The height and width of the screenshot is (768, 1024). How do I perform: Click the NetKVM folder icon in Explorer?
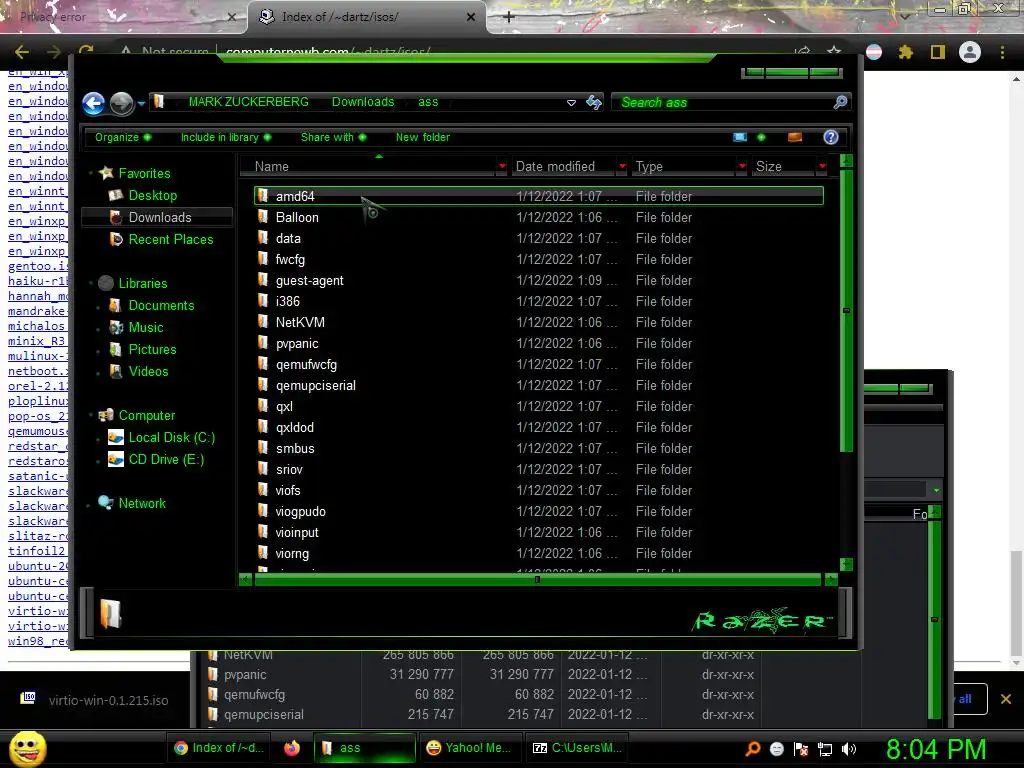[x=263, y=322]
